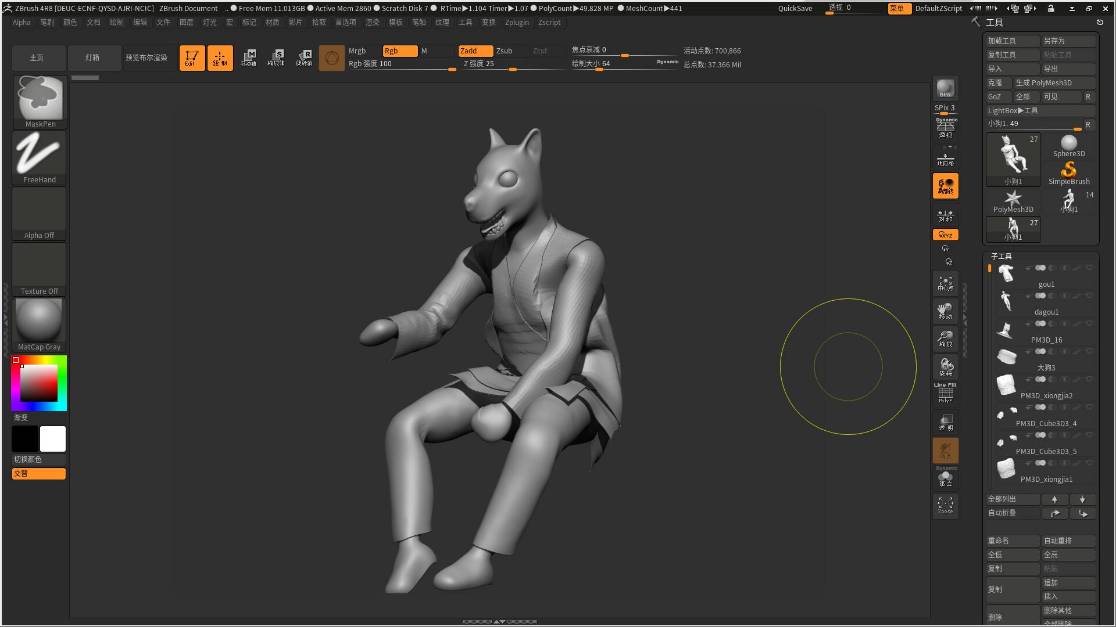Viewport: 1116px width, 627px height.
Task: Open the MatCap Gray material picker
Action: (39, 325)
